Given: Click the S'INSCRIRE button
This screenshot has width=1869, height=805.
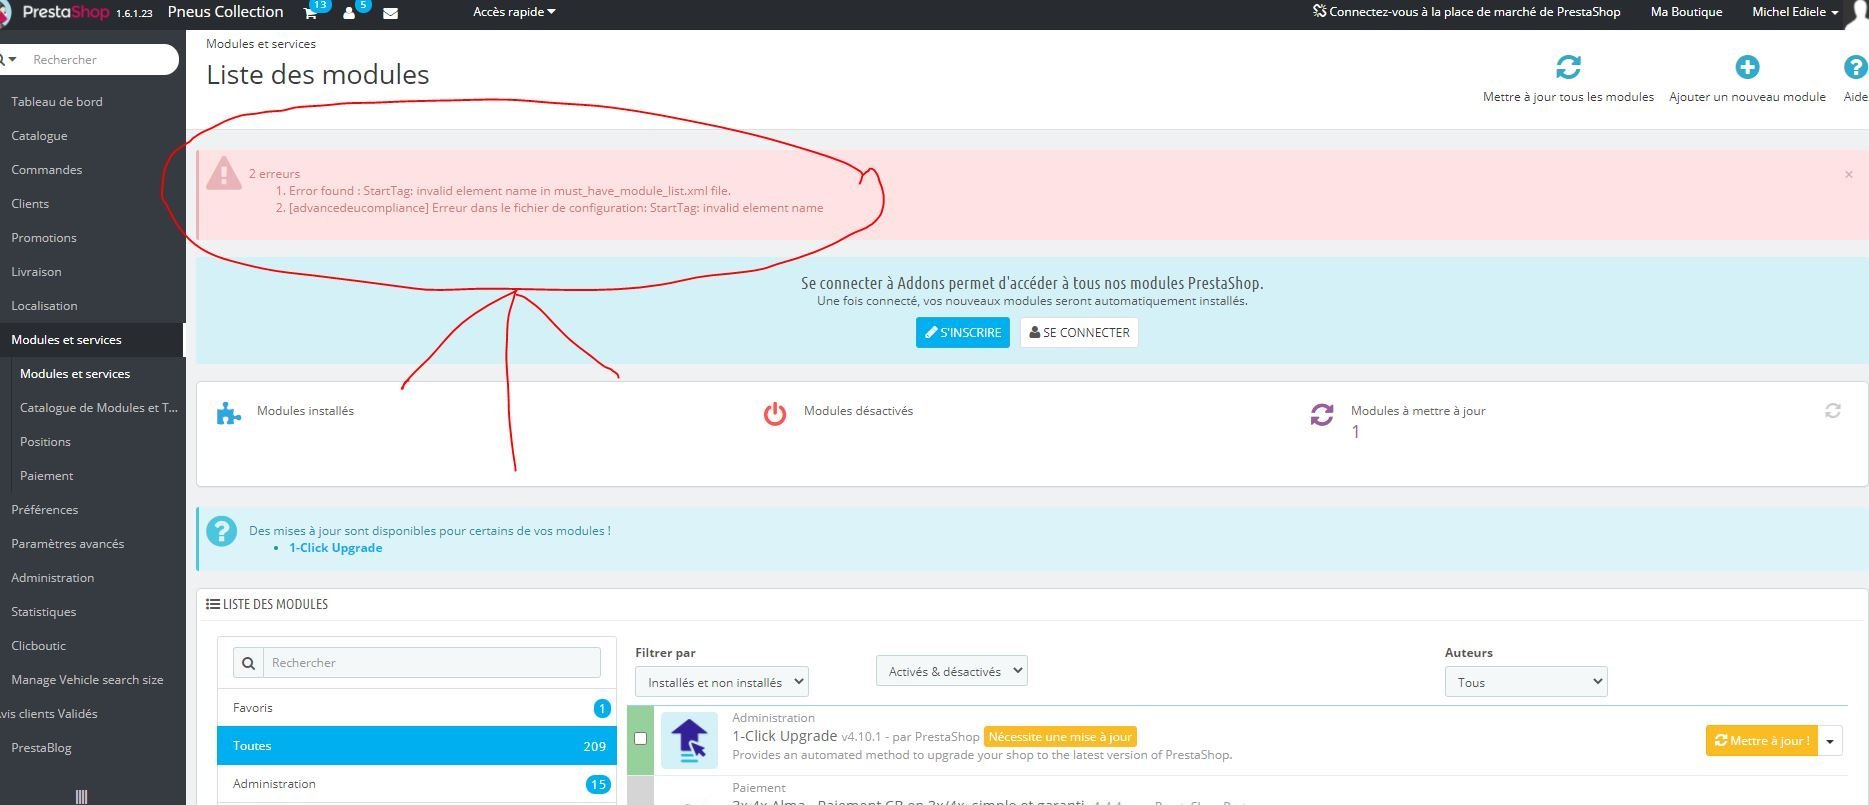Looking at the screenshot, I should pyautogui.click(x=963, y=333).
